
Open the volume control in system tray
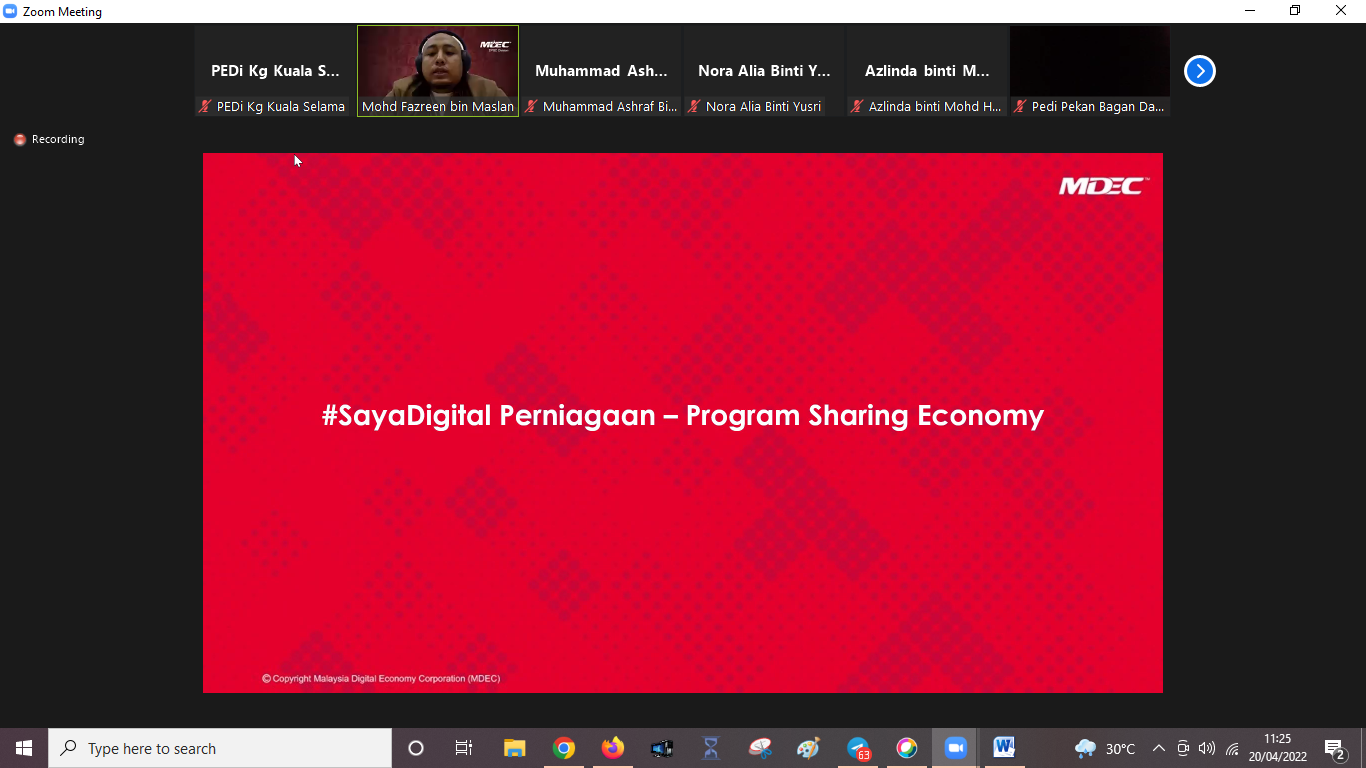click(x=1207, y=748)
